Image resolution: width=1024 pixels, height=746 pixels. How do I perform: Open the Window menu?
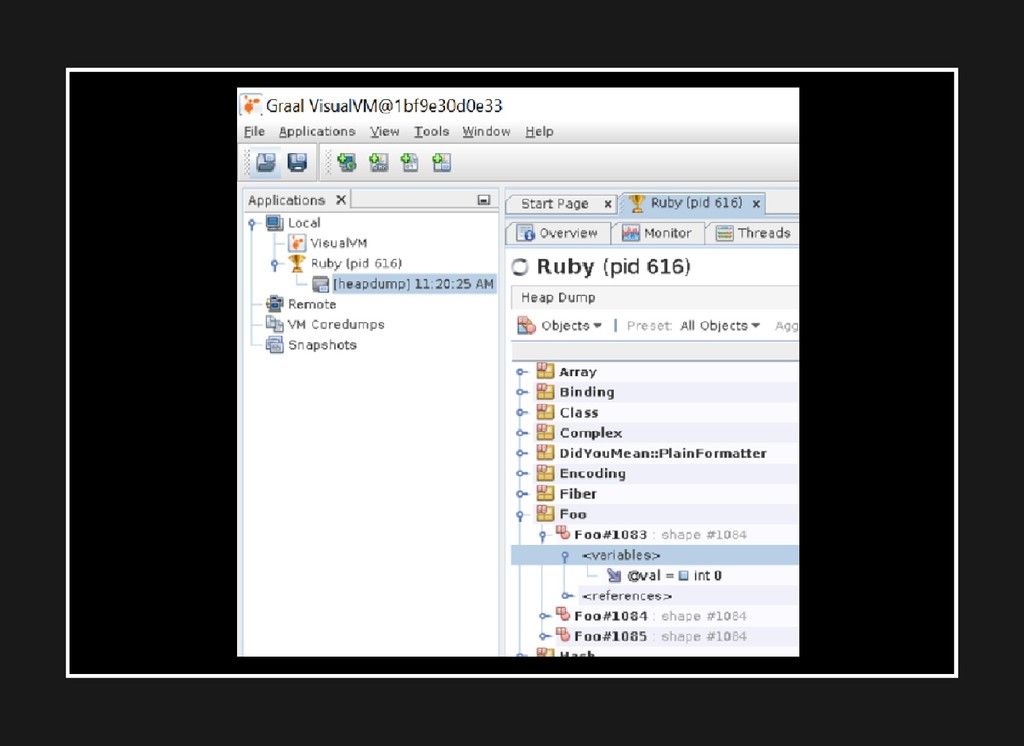tap(486, 131)
